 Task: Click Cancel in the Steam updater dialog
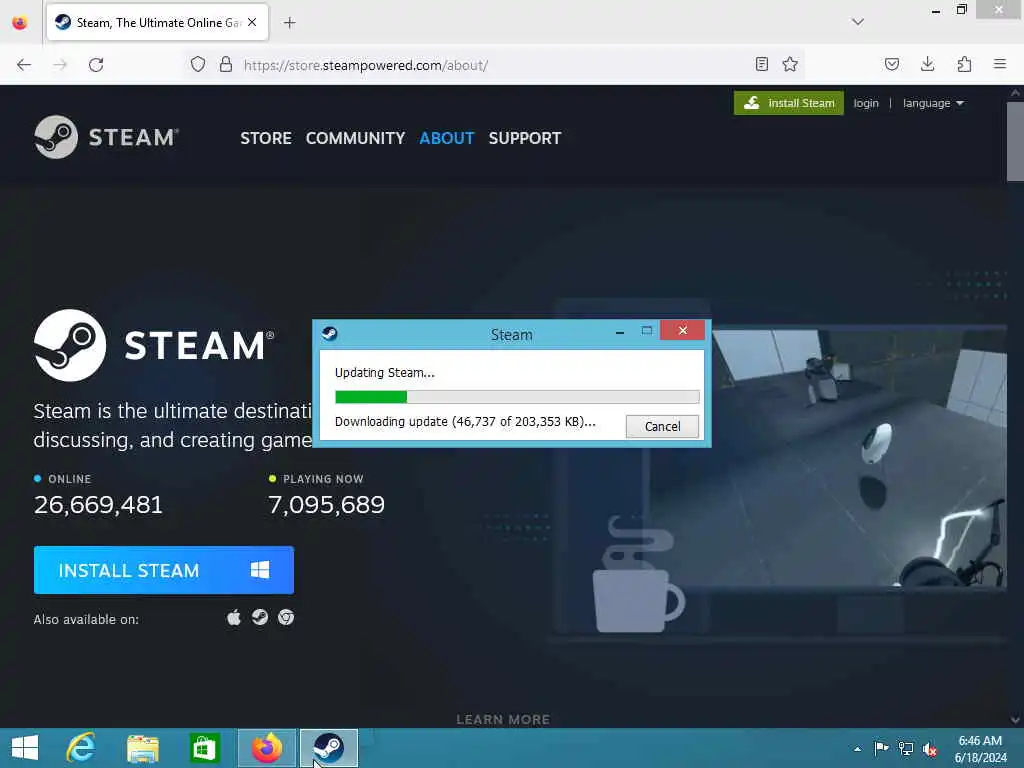662,426
